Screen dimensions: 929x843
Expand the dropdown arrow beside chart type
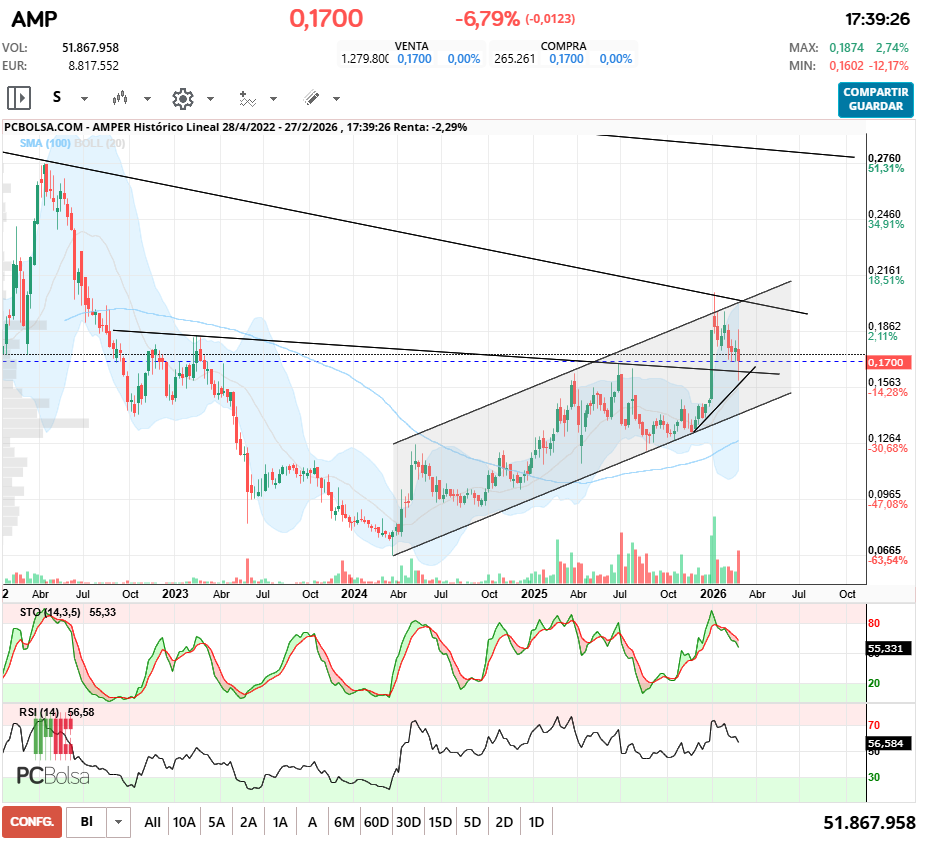pyautogui.click(x=148, y=99)
